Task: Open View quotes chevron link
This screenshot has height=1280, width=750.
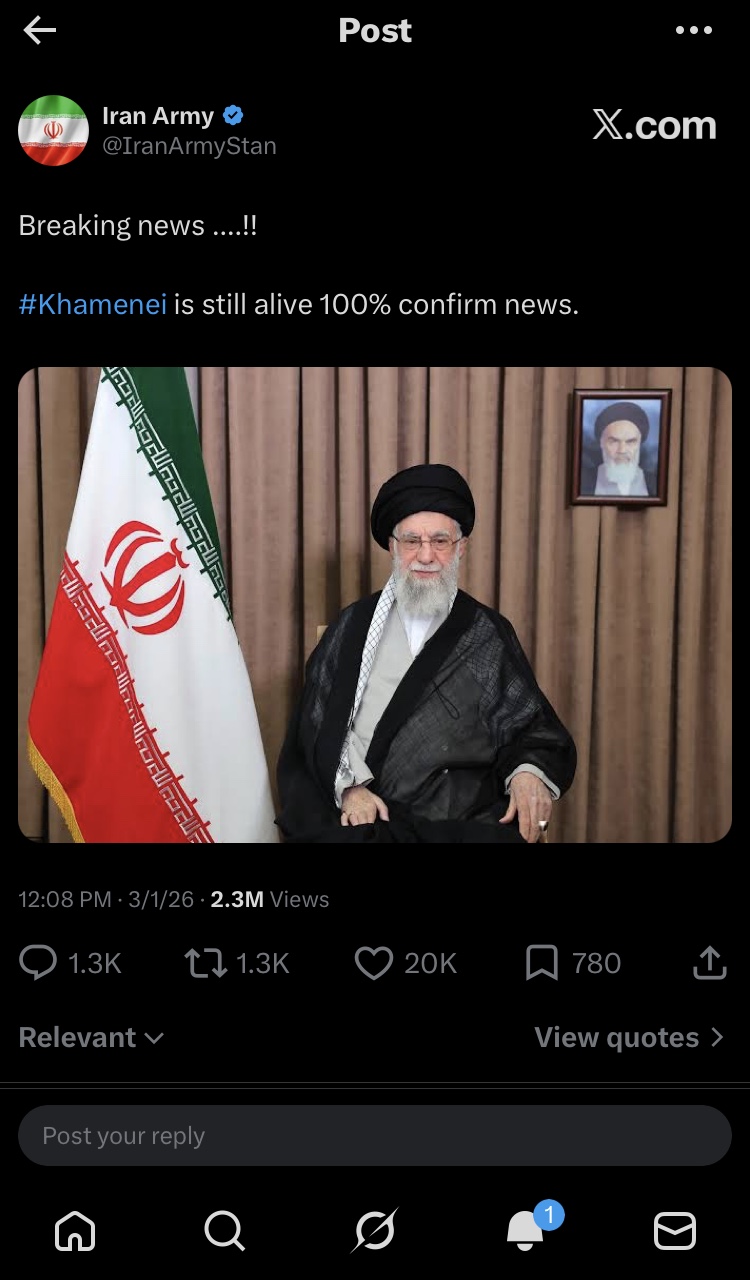Action: coord(629,1037)
